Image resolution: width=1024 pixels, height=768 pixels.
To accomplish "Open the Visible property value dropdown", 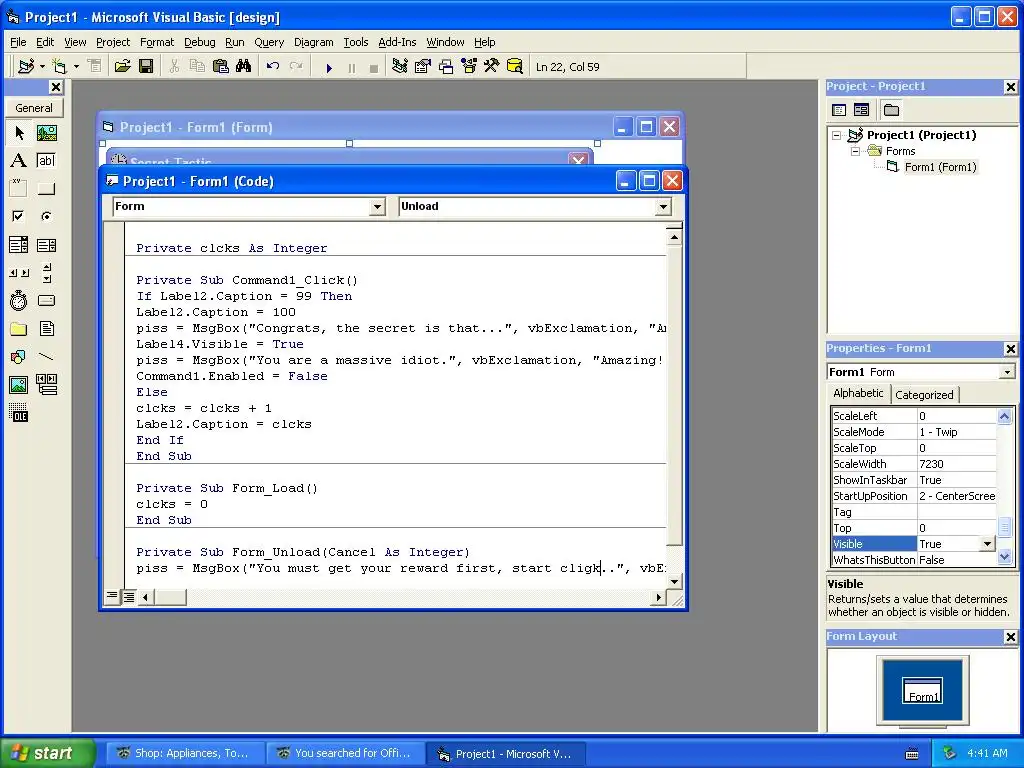I will coord(987,543).
